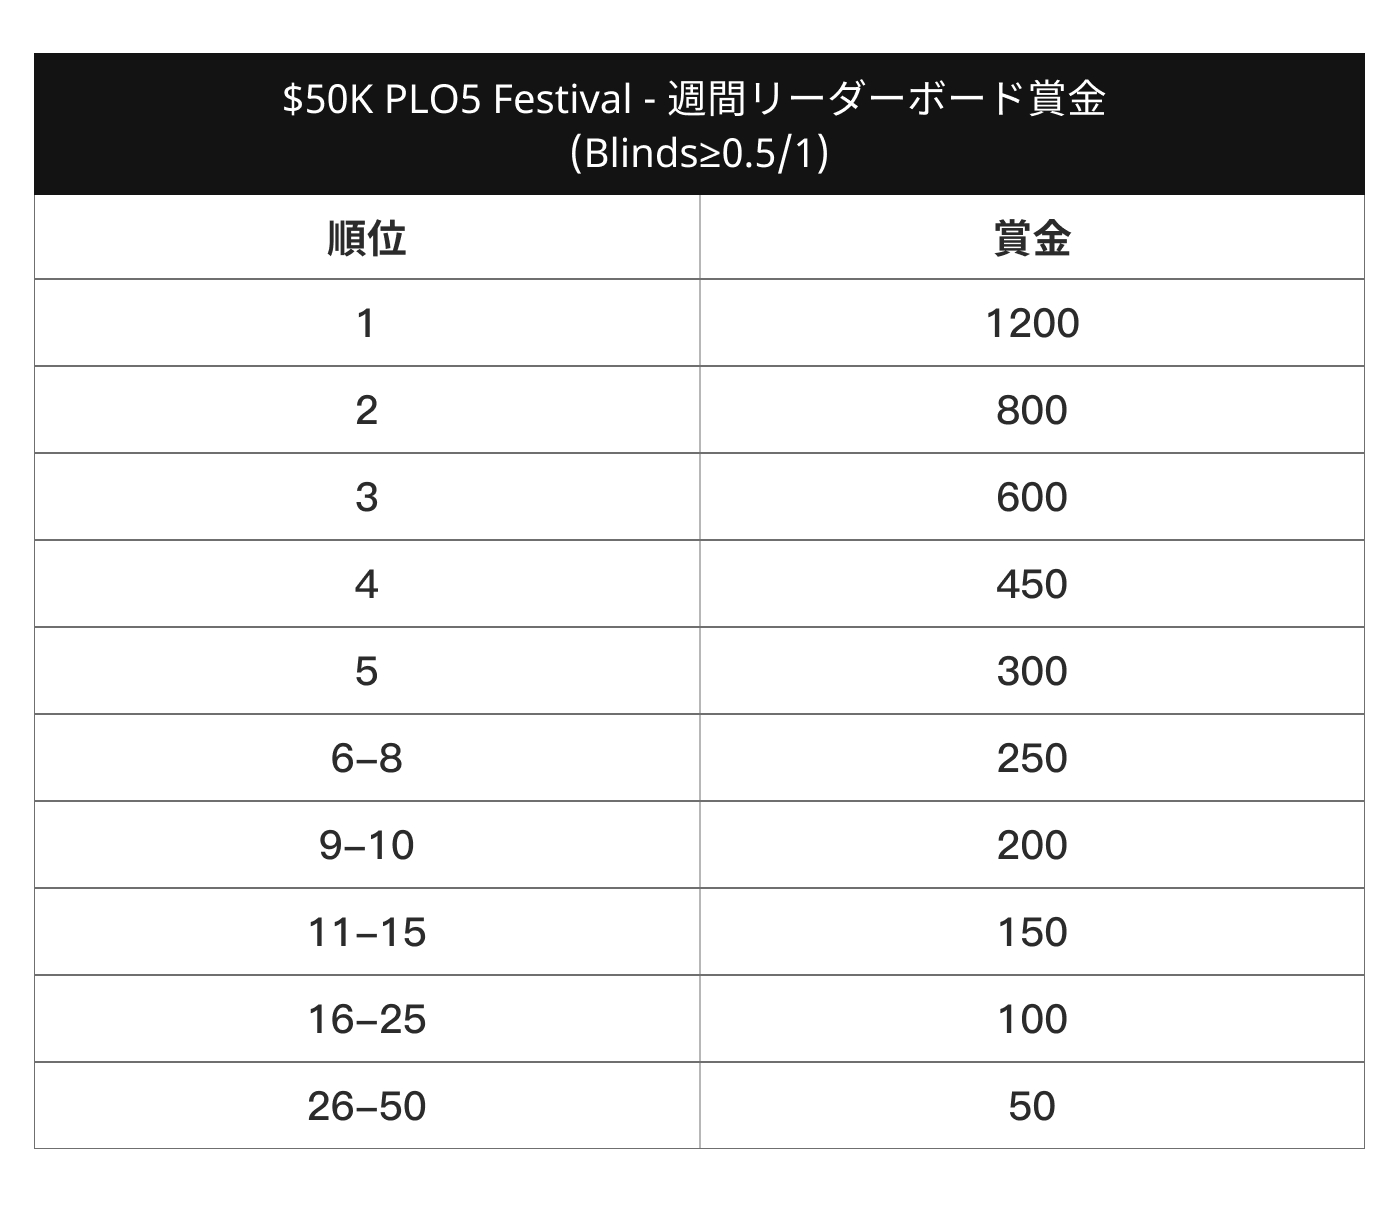1399x1221 pixels.
Task: Click rank 1 cell
Action: 367,323
